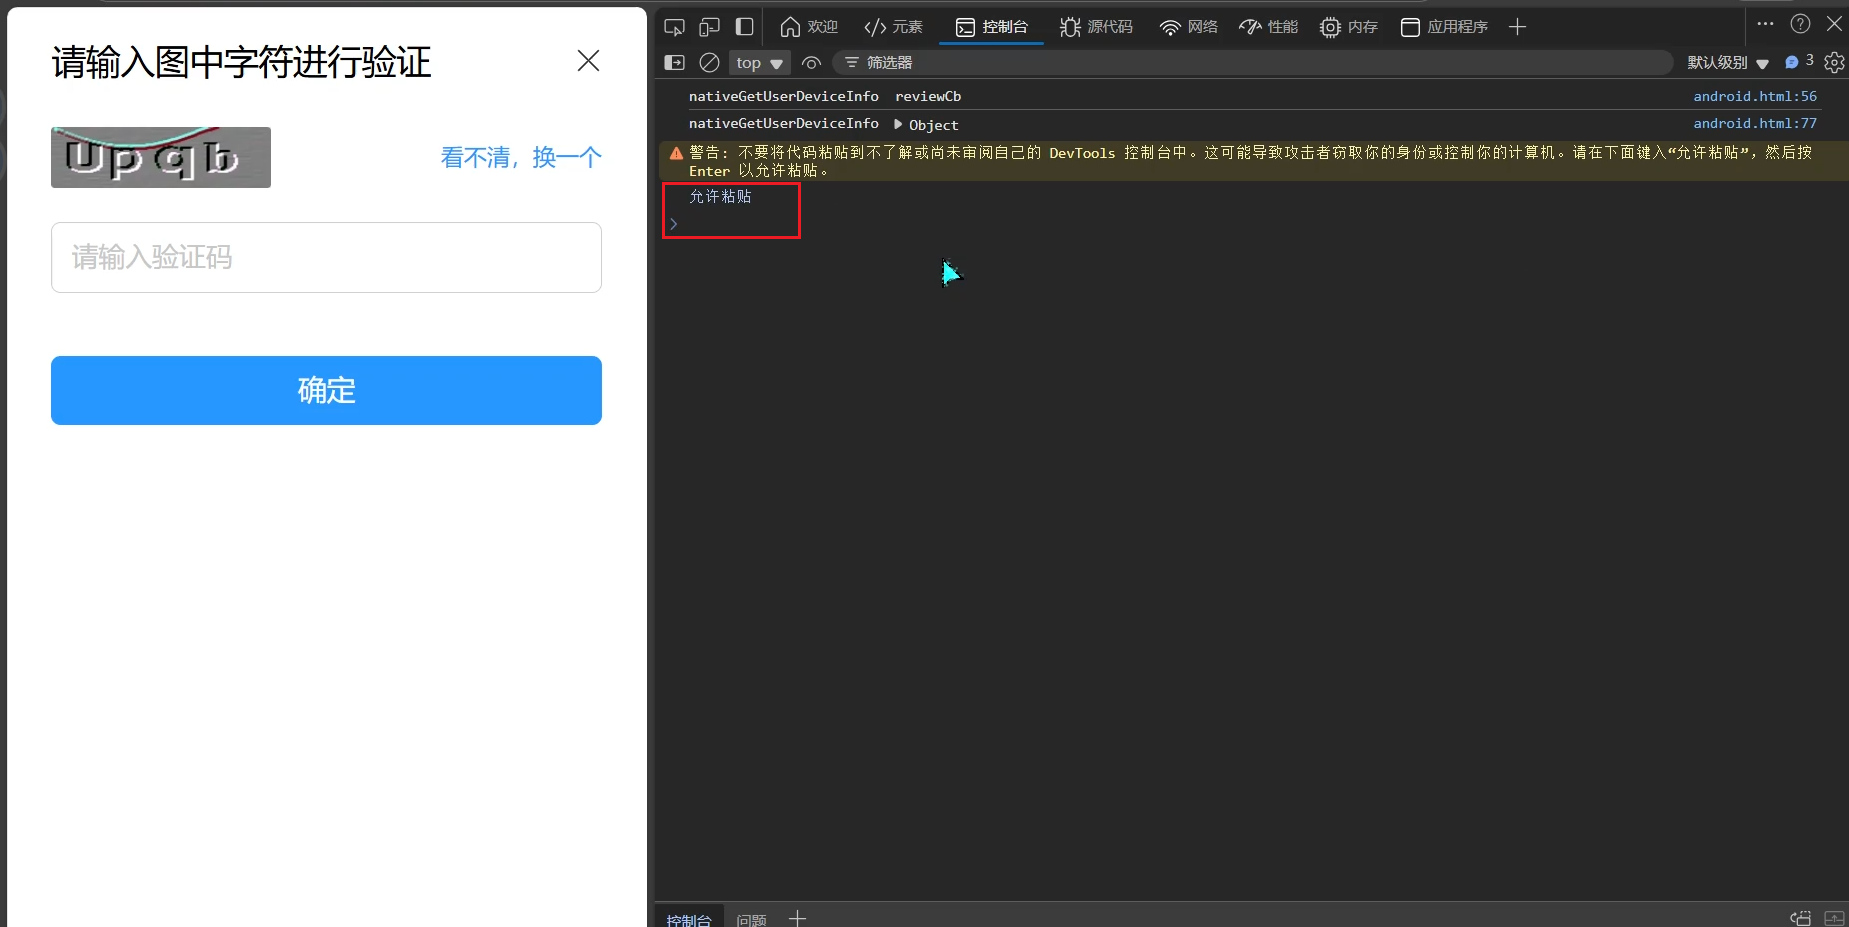Switch to the 网络 tab

point(1188,27)
